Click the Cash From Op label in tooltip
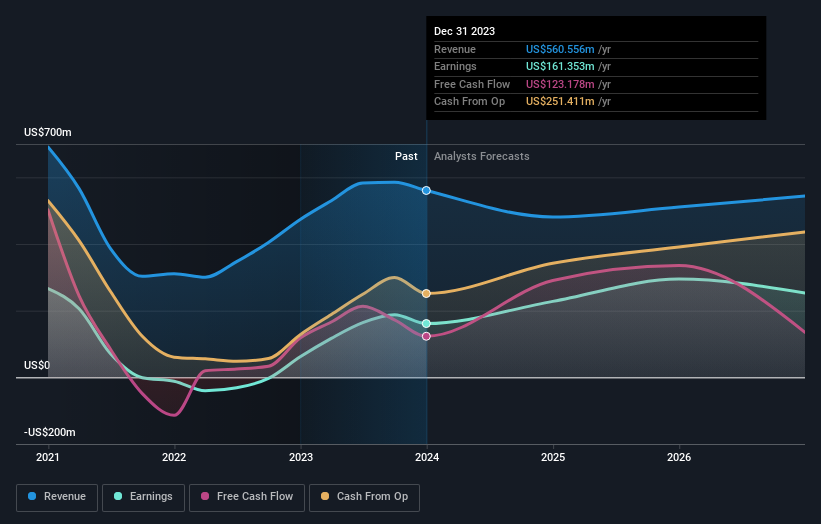This screenshot has height=524, width=821. coord(470,102)
